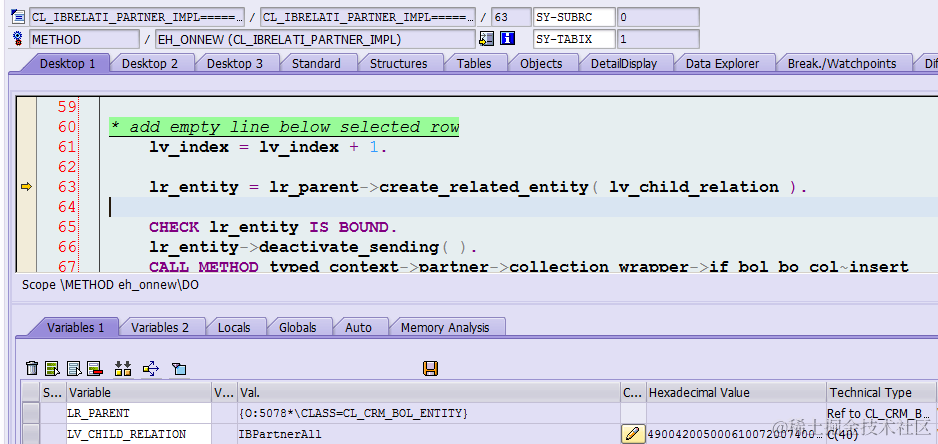Select the Memory Analysis tab
The width and height of the screenshot is (938, 444).
[444, 327]
